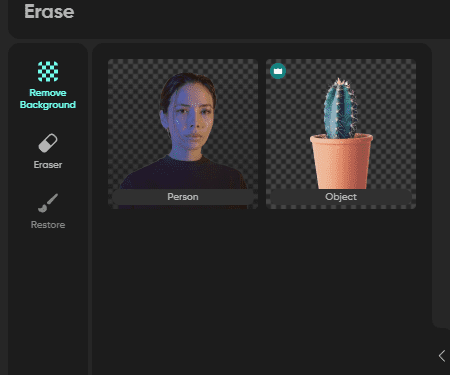Click the Object label button
This screenshot has width=450, height=375.
pyautogui.click(x=341, y=197)
